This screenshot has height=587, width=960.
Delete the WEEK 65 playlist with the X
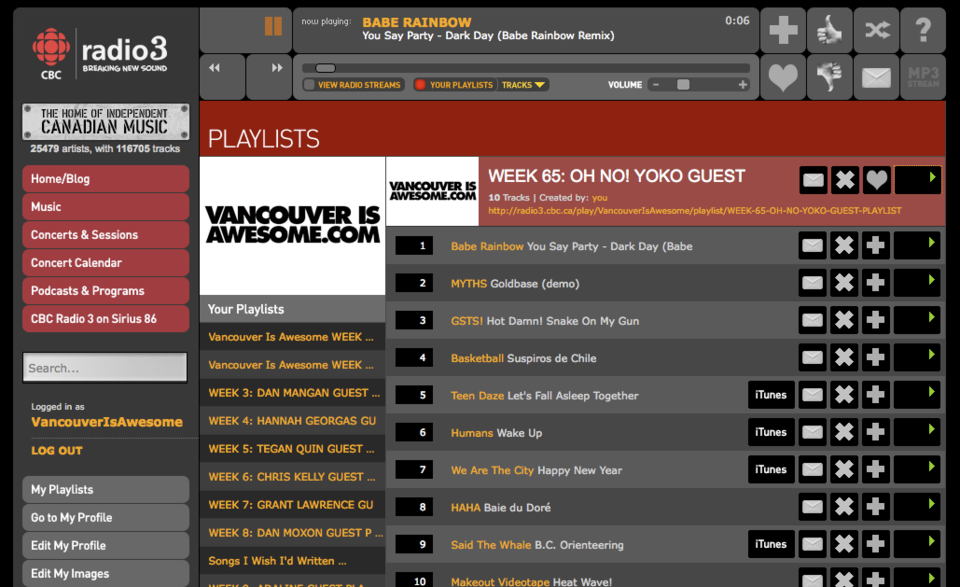click(845, 180)
